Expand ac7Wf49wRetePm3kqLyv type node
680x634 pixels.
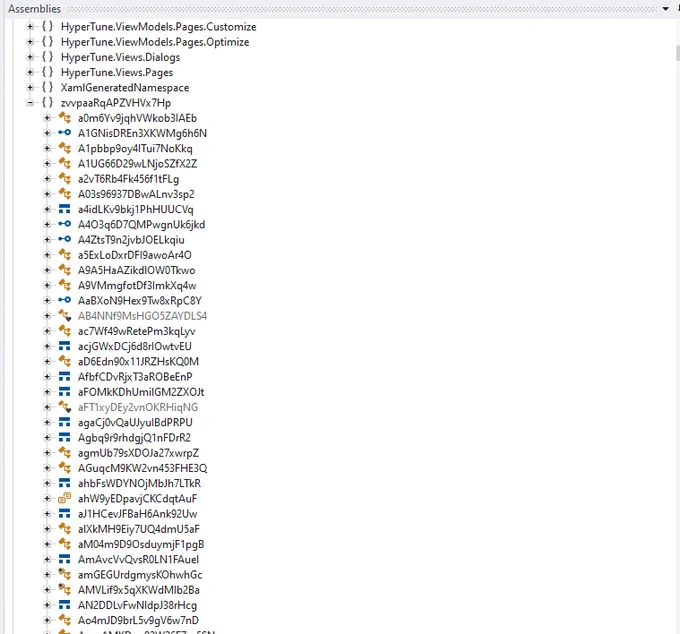(x=47, y=331)
